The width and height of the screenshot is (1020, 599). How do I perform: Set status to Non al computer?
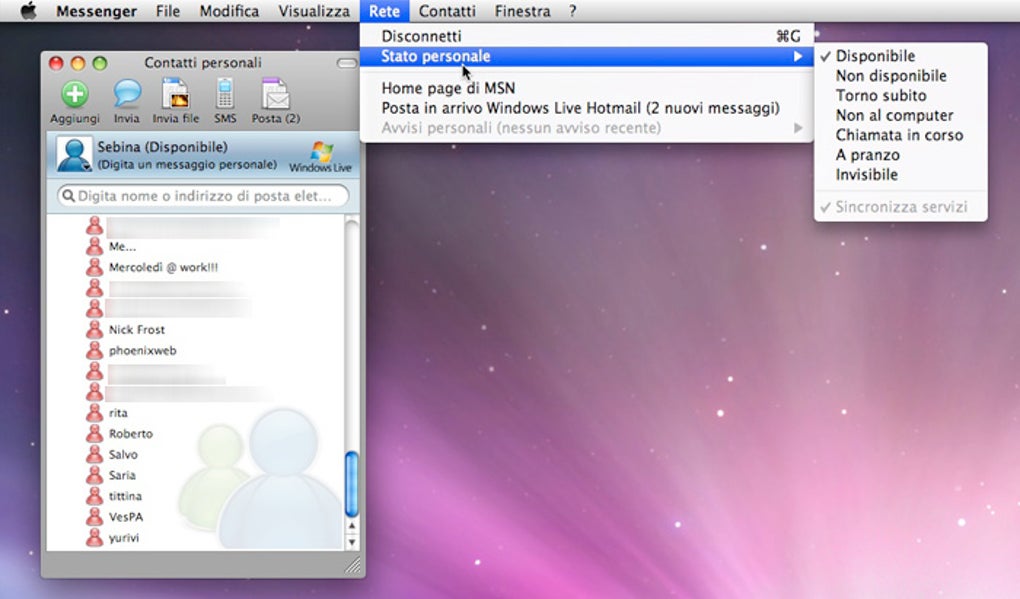(894, 115)
